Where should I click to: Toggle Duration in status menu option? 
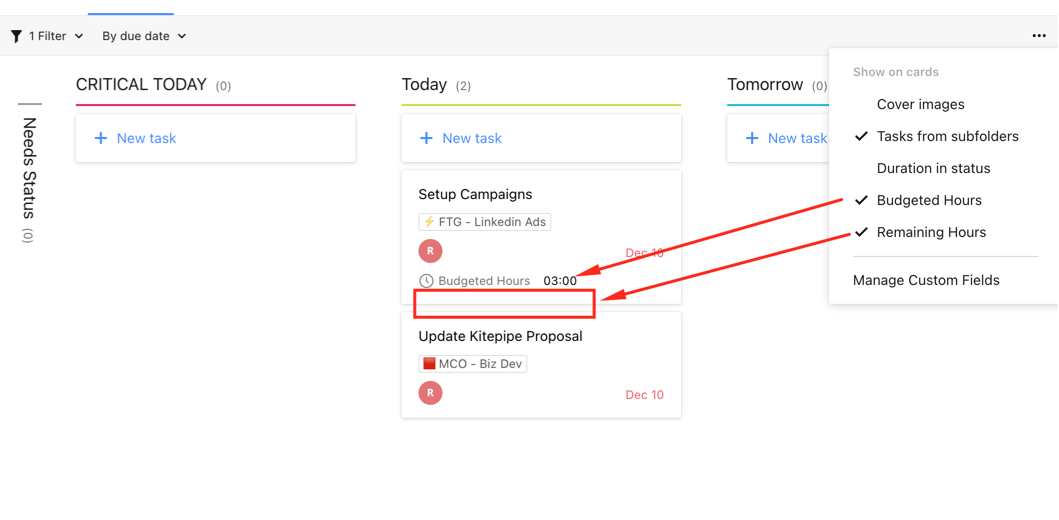coord(933,168)
